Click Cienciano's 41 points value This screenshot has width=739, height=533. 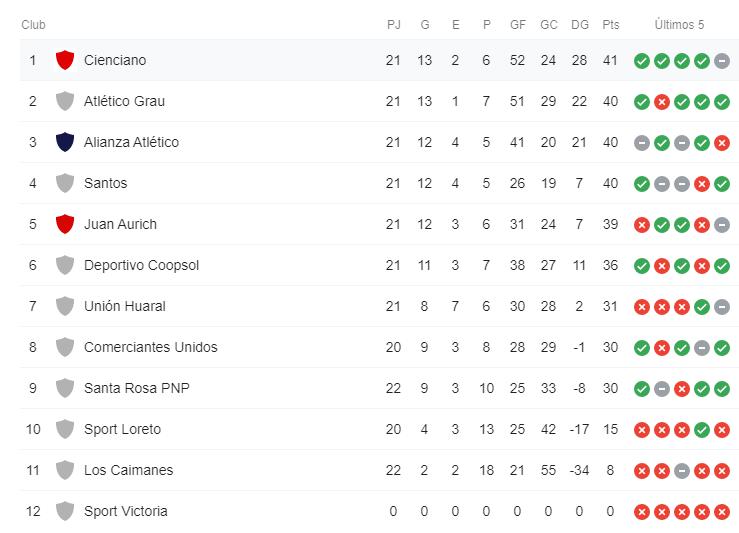tap(611, 60)
